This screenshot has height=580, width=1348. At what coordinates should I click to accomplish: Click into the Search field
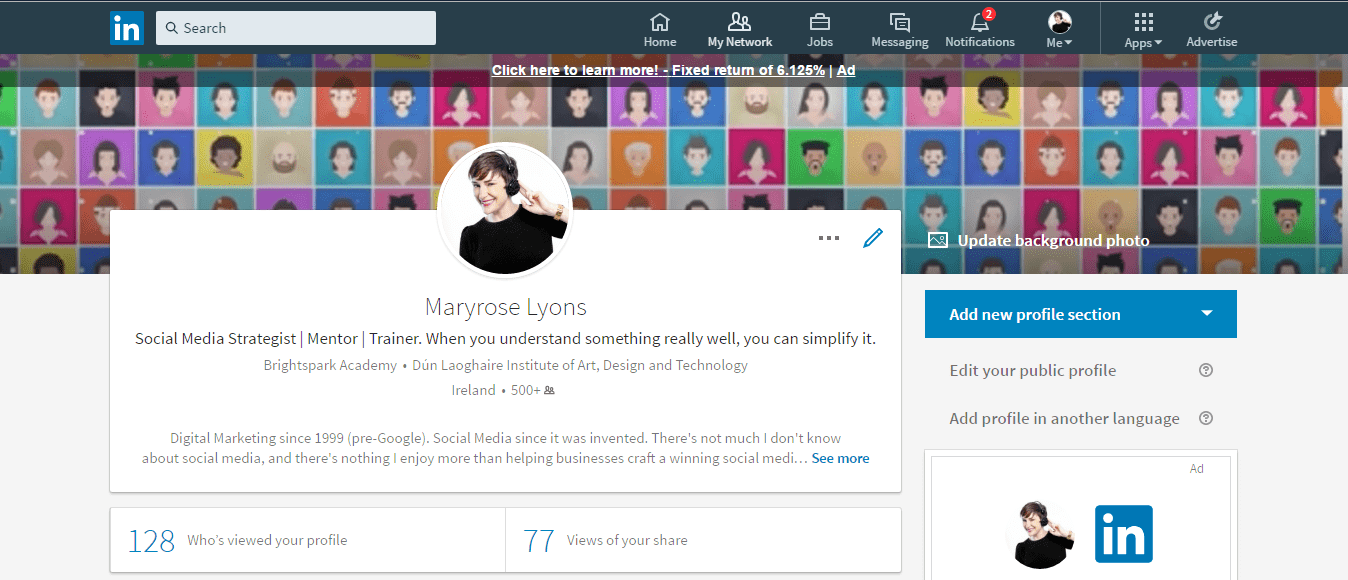point(296,28)
